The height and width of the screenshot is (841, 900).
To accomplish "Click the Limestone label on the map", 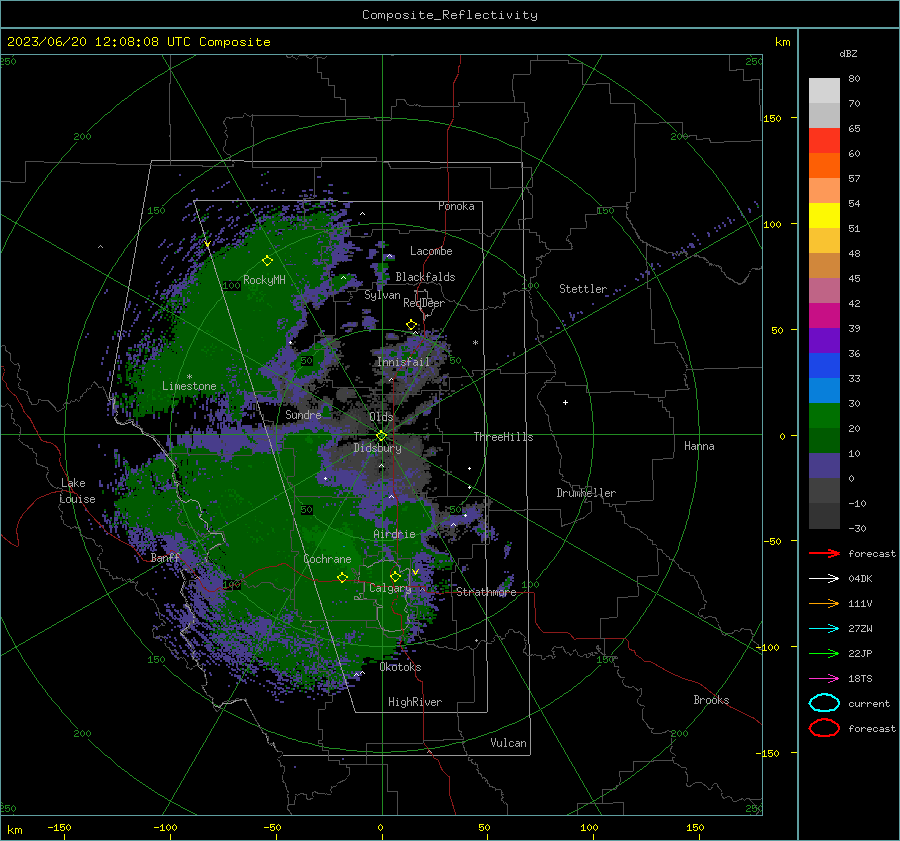I will pyautogui.click(x=189, y=386).
